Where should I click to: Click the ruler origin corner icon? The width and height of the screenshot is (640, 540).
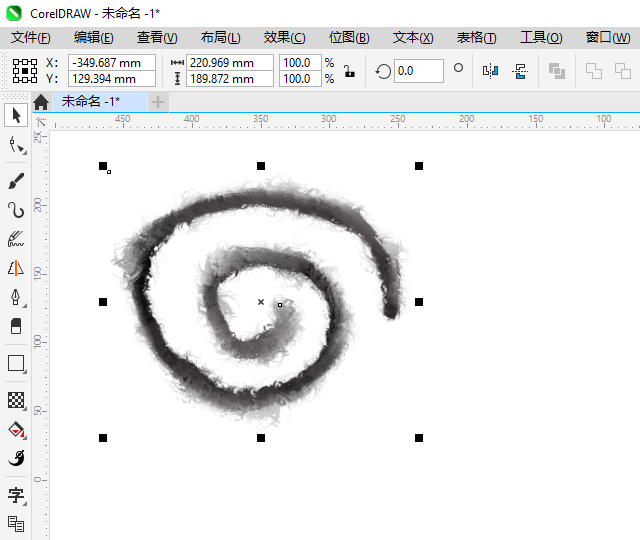coord(41,122)
